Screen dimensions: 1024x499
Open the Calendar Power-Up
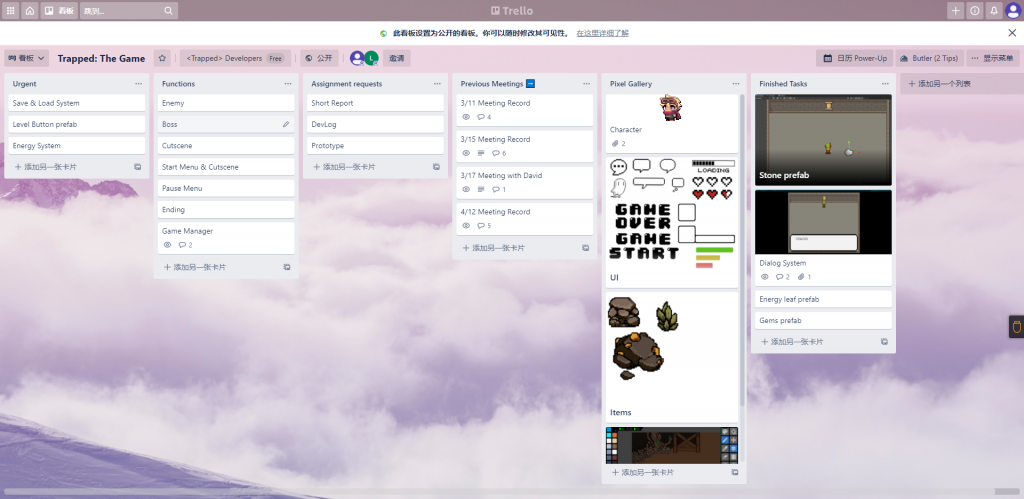pos(854,58)
